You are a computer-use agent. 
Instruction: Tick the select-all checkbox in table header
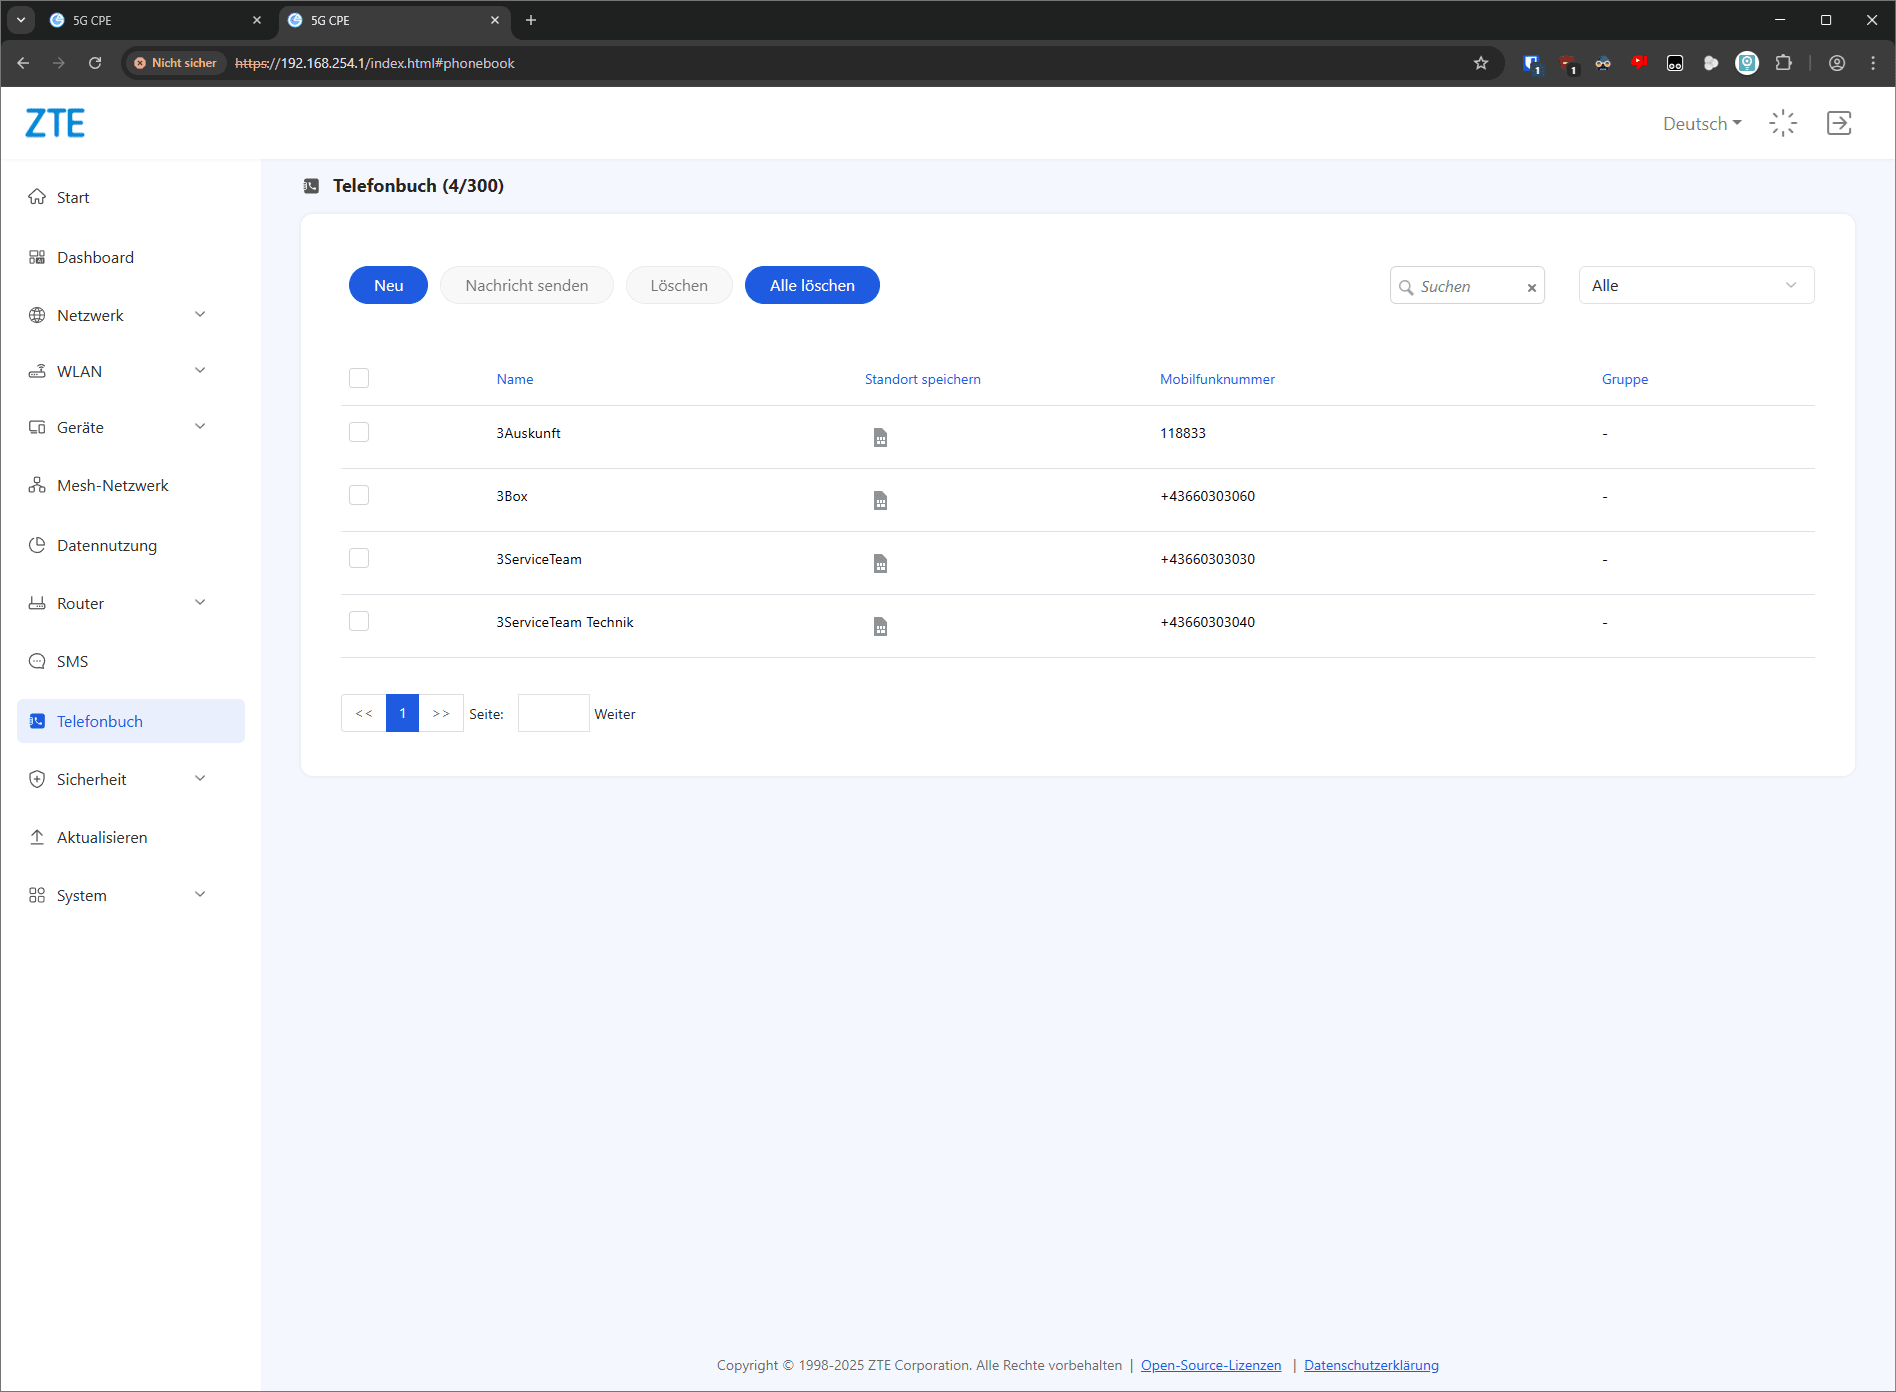359,378
